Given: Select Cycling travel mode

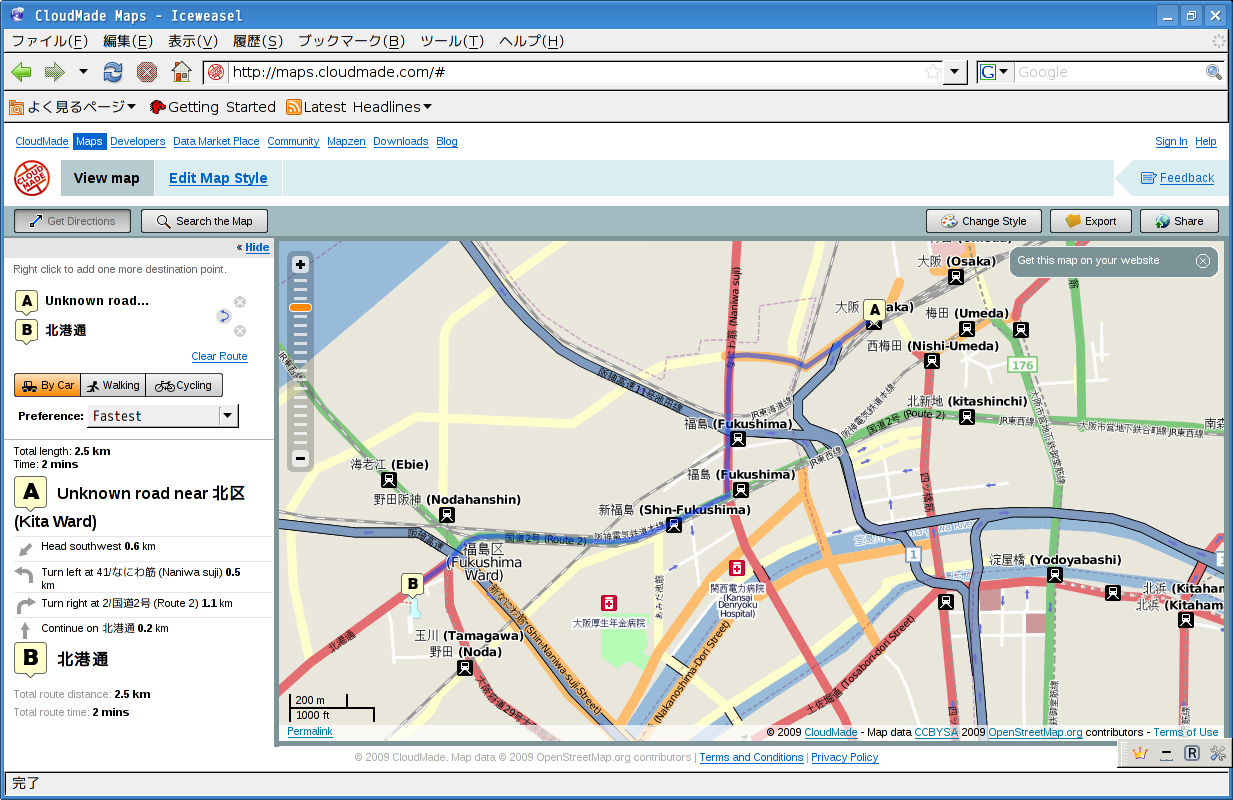Looking at the screenshot, I should click(x=184, y=385).
